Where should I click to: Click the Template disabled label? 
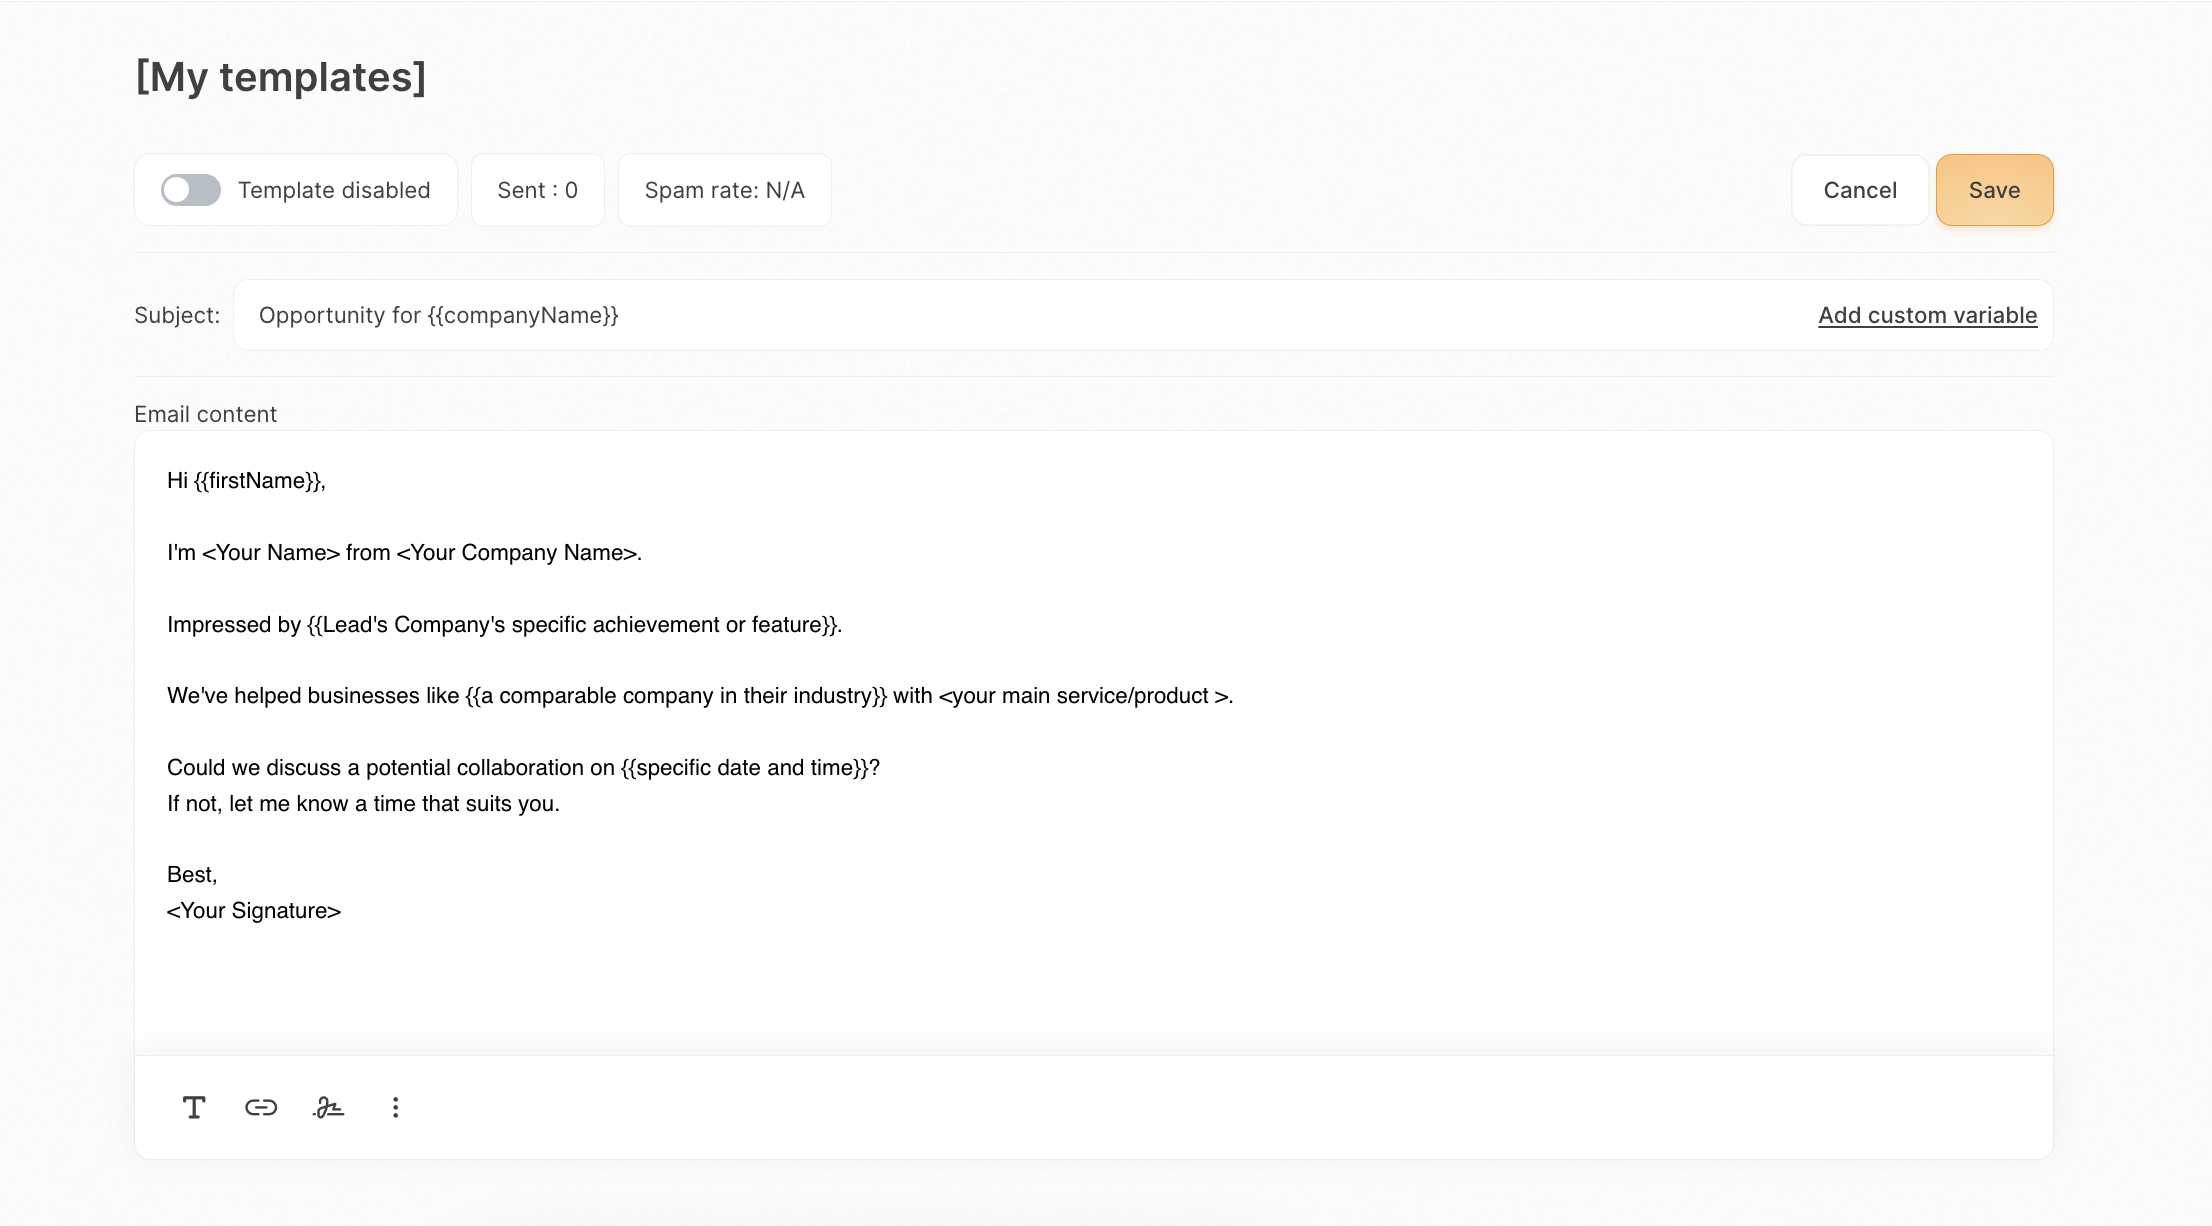pos(334,190)
